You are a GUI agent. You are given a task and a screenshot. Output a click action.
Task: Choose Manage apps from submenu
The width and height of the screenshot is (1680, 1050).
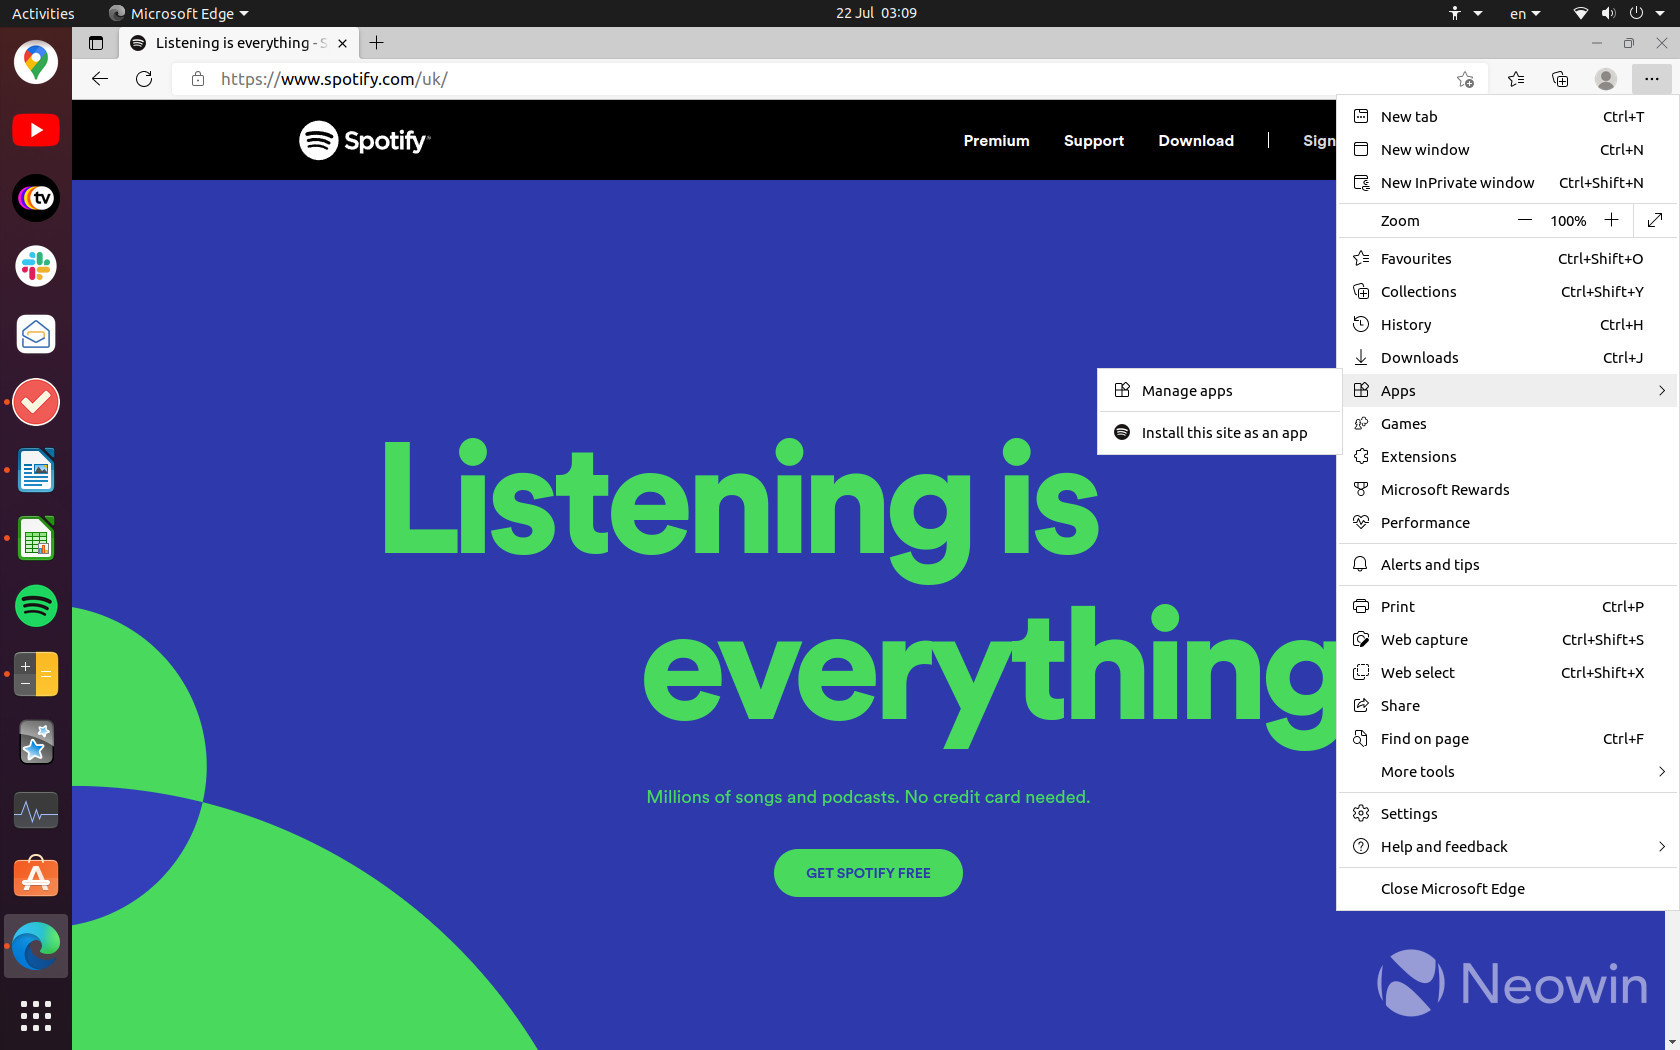point(1187,391)
